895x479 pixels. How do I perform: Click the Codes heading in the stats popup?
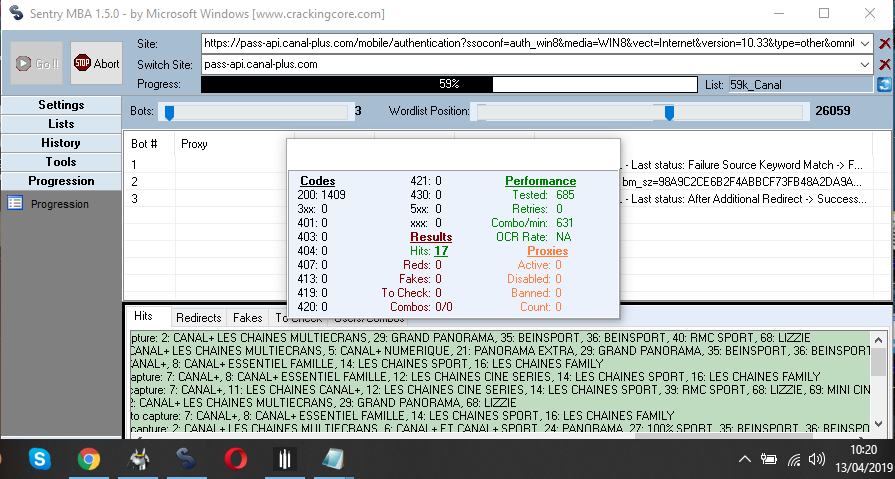pos(318,181)
